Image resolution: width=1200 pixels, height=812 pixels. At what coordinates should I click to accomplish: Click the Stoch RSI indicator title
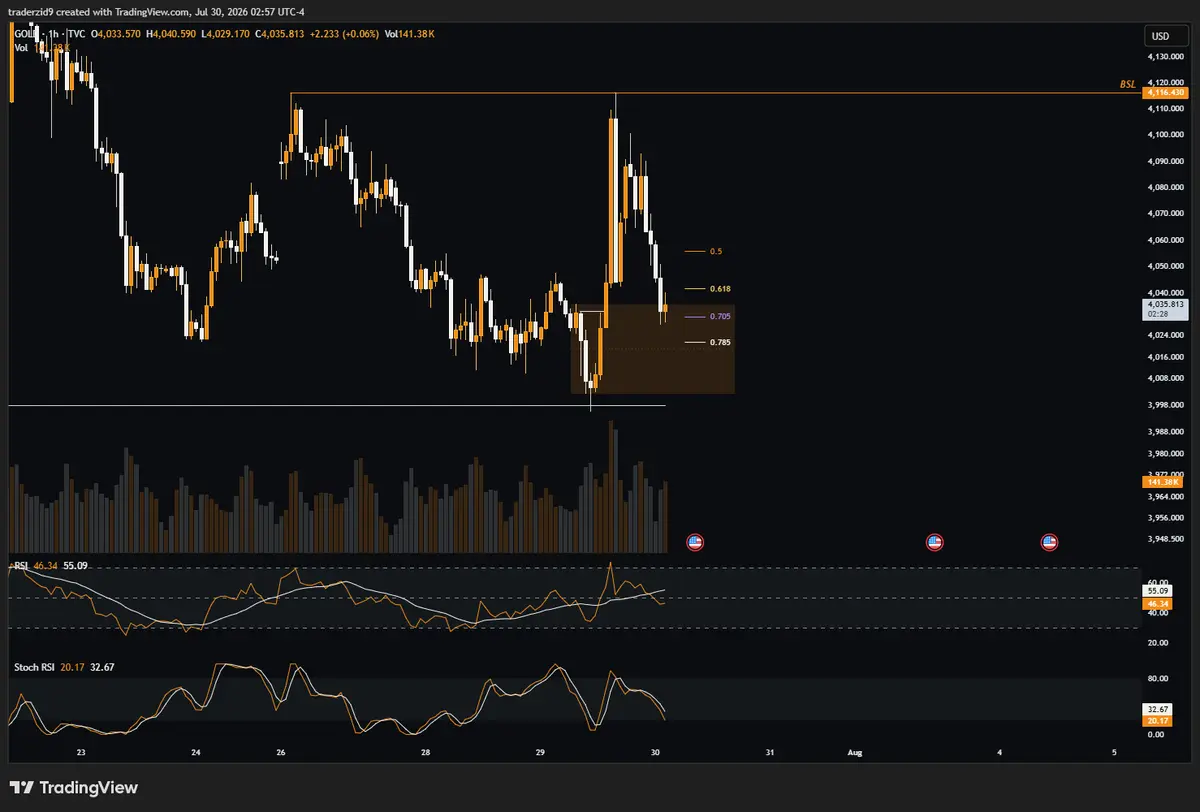33,666
